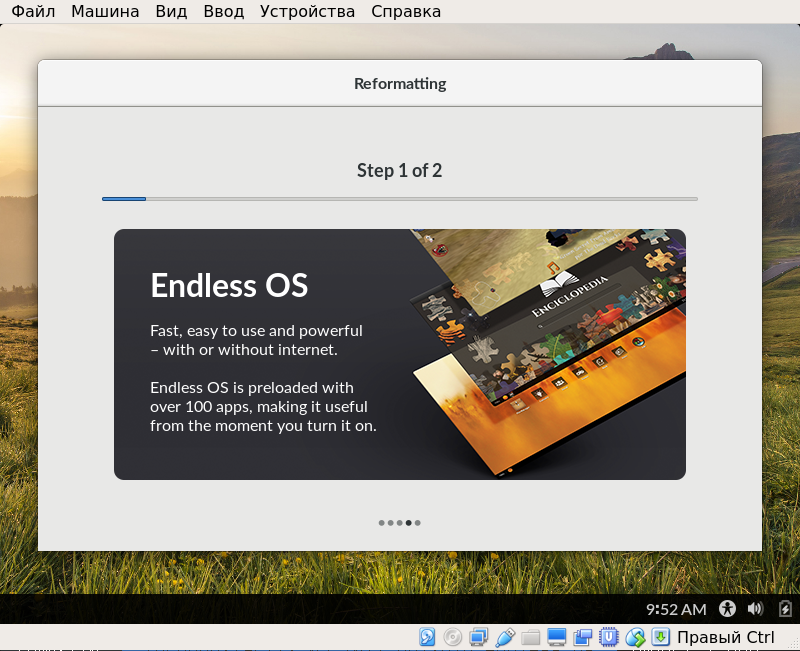Open the Устройства menu
The width and height of the screenshot is (800, 651).
307,11
